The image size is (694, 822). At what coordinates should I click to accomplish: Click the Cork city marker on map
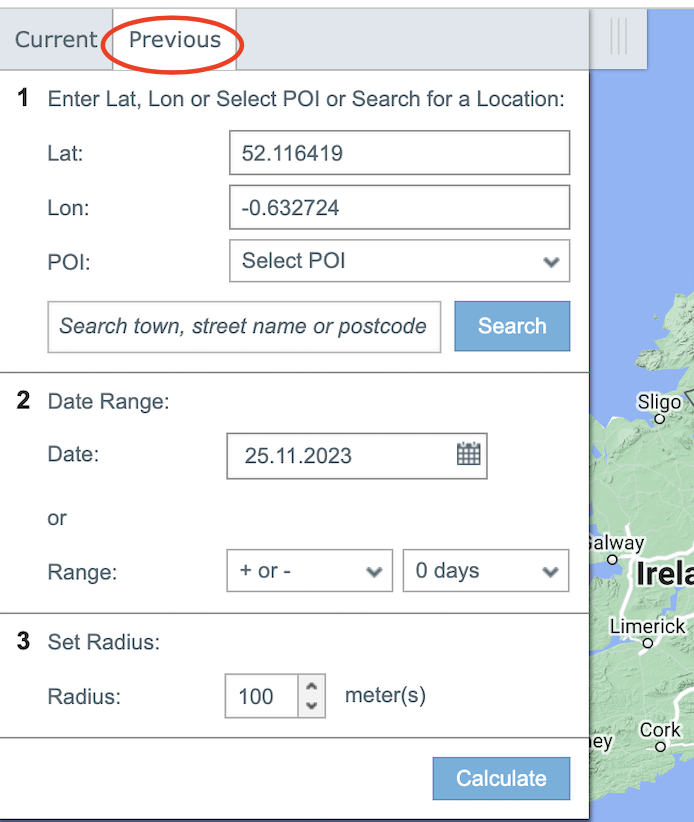[x=657, y=748]
